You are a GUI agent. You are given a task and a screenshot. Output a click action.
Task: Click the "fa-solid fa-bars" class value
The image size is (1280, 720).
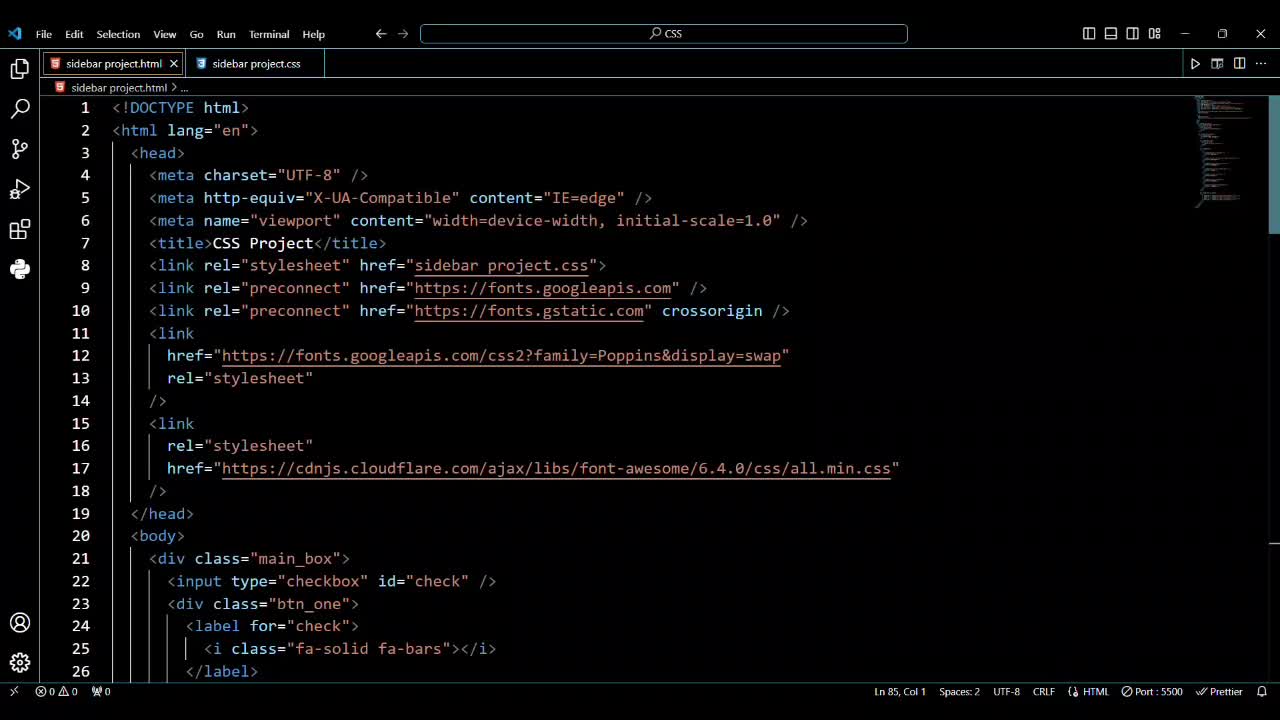tap(369, 649)
